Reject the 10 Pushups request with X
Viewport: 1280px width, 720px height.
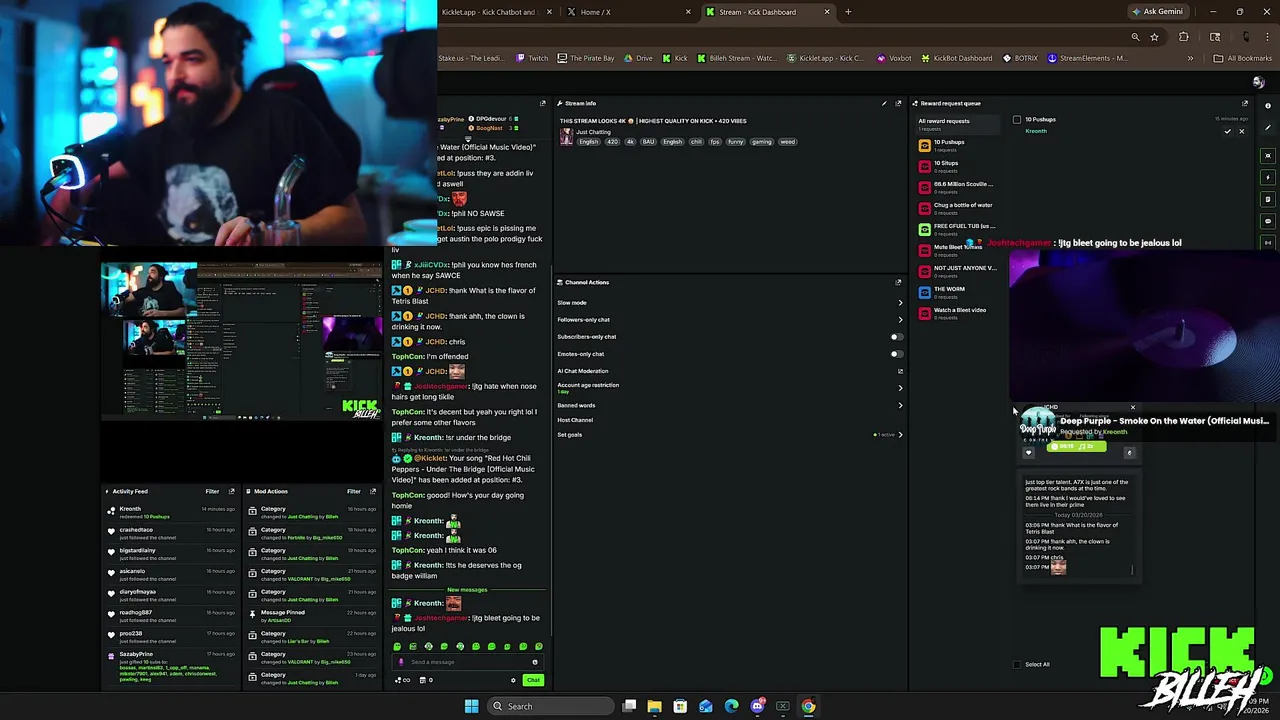click(1242, 131)
